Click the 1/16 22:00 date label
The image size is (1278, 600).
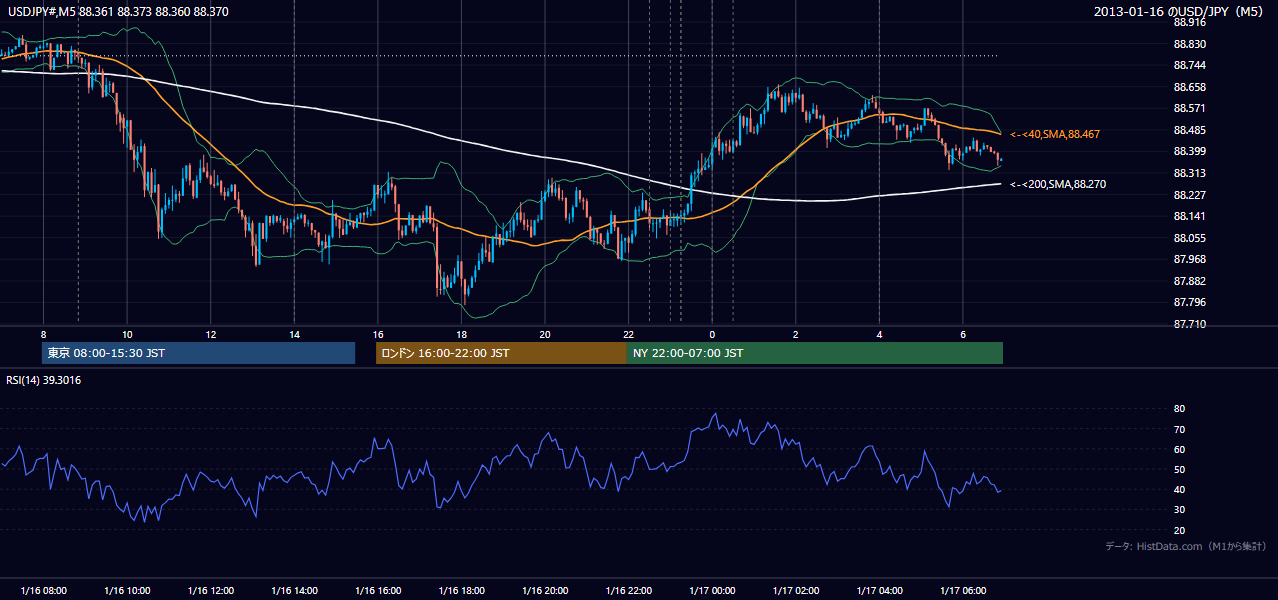click(x=628, y=591)
